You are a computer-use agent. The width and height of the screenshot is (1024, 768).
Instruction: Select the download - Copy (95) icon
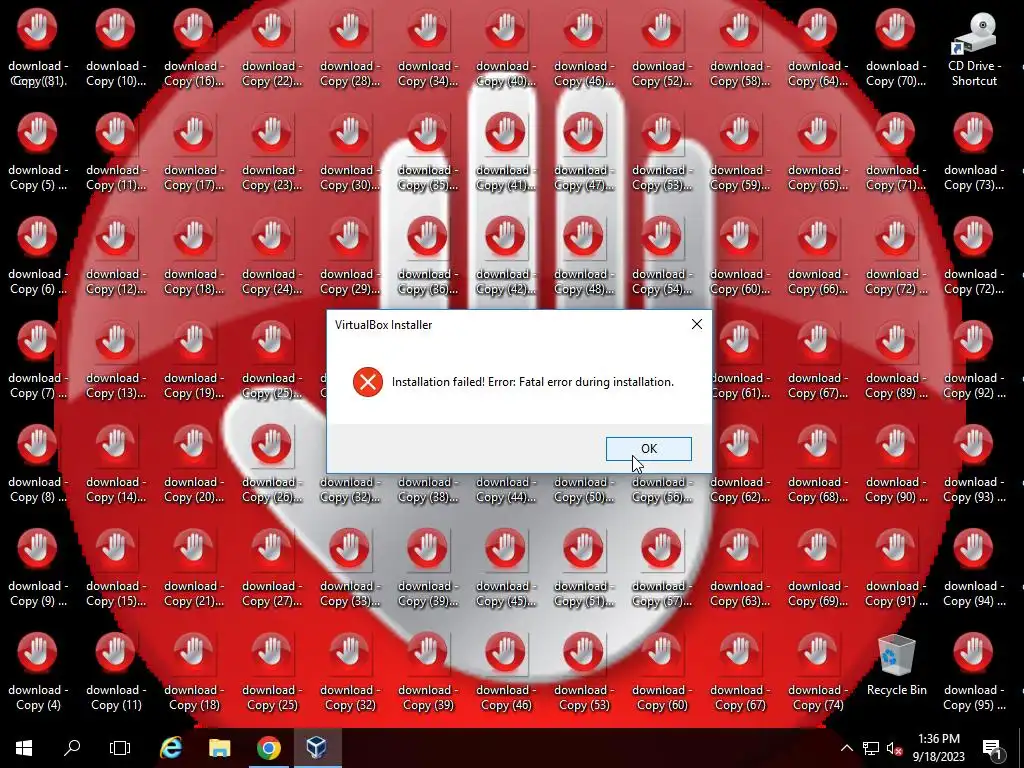[x=974, y=673]
